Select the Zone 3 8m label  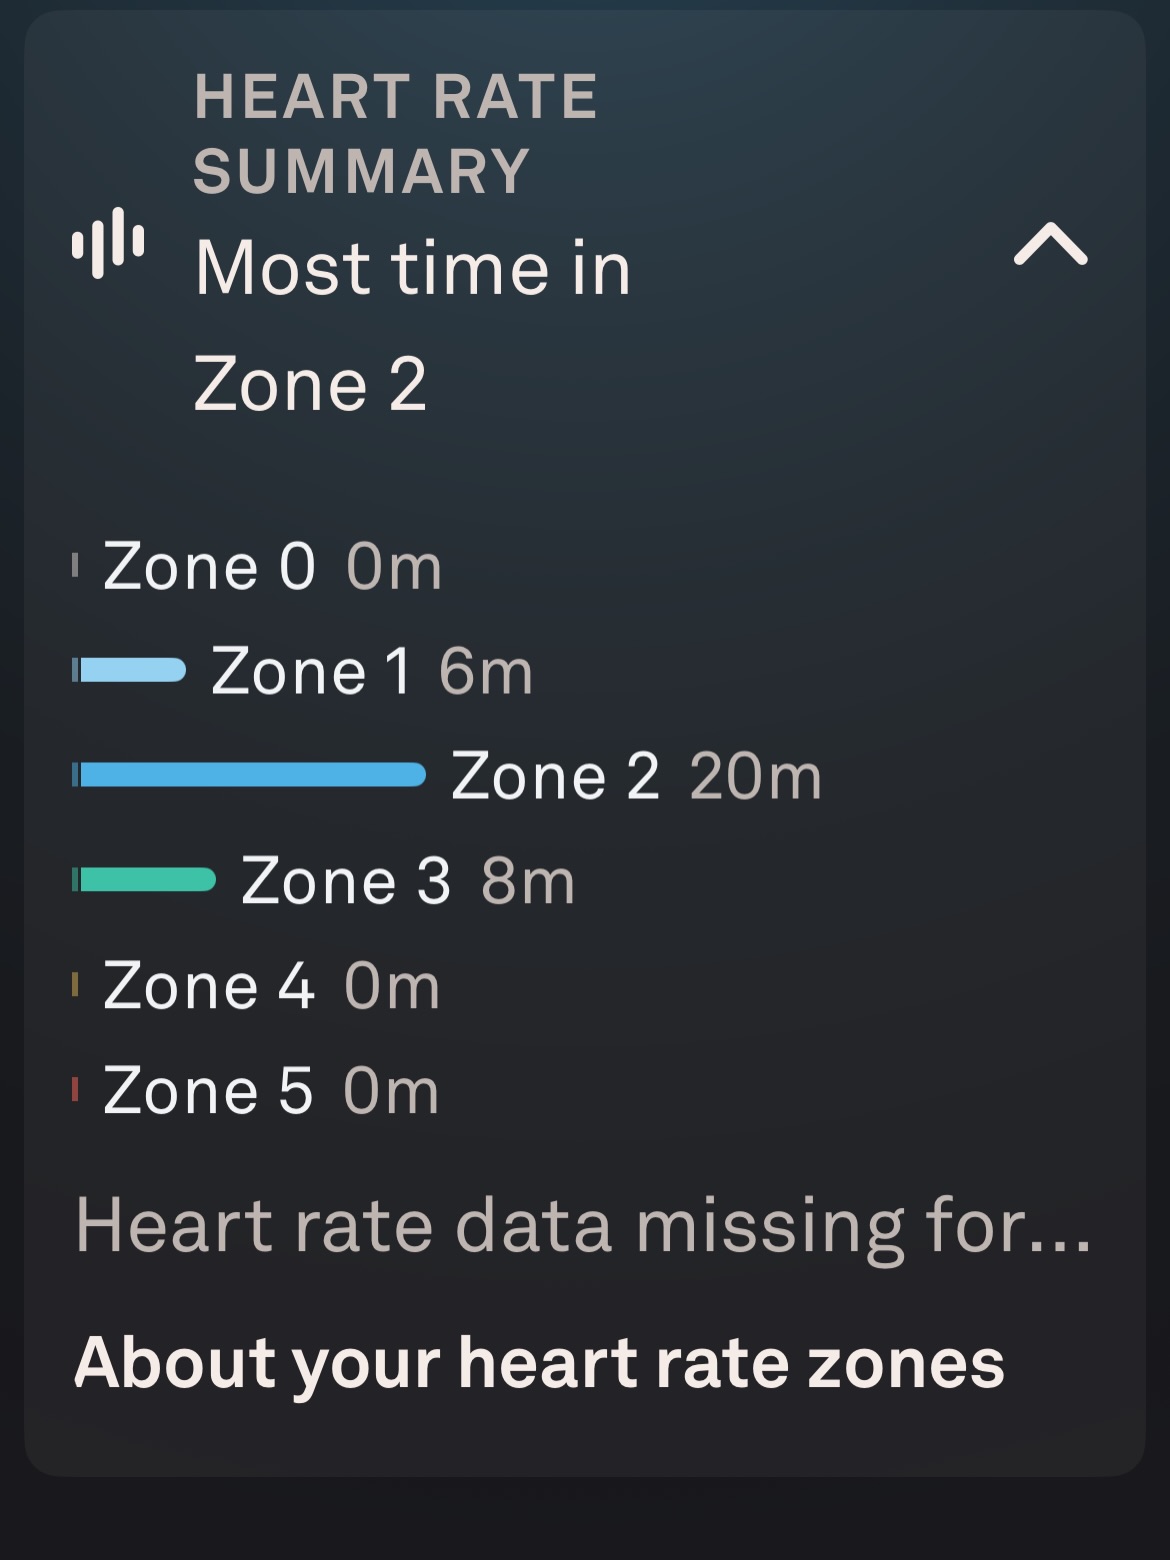[408, 881]
